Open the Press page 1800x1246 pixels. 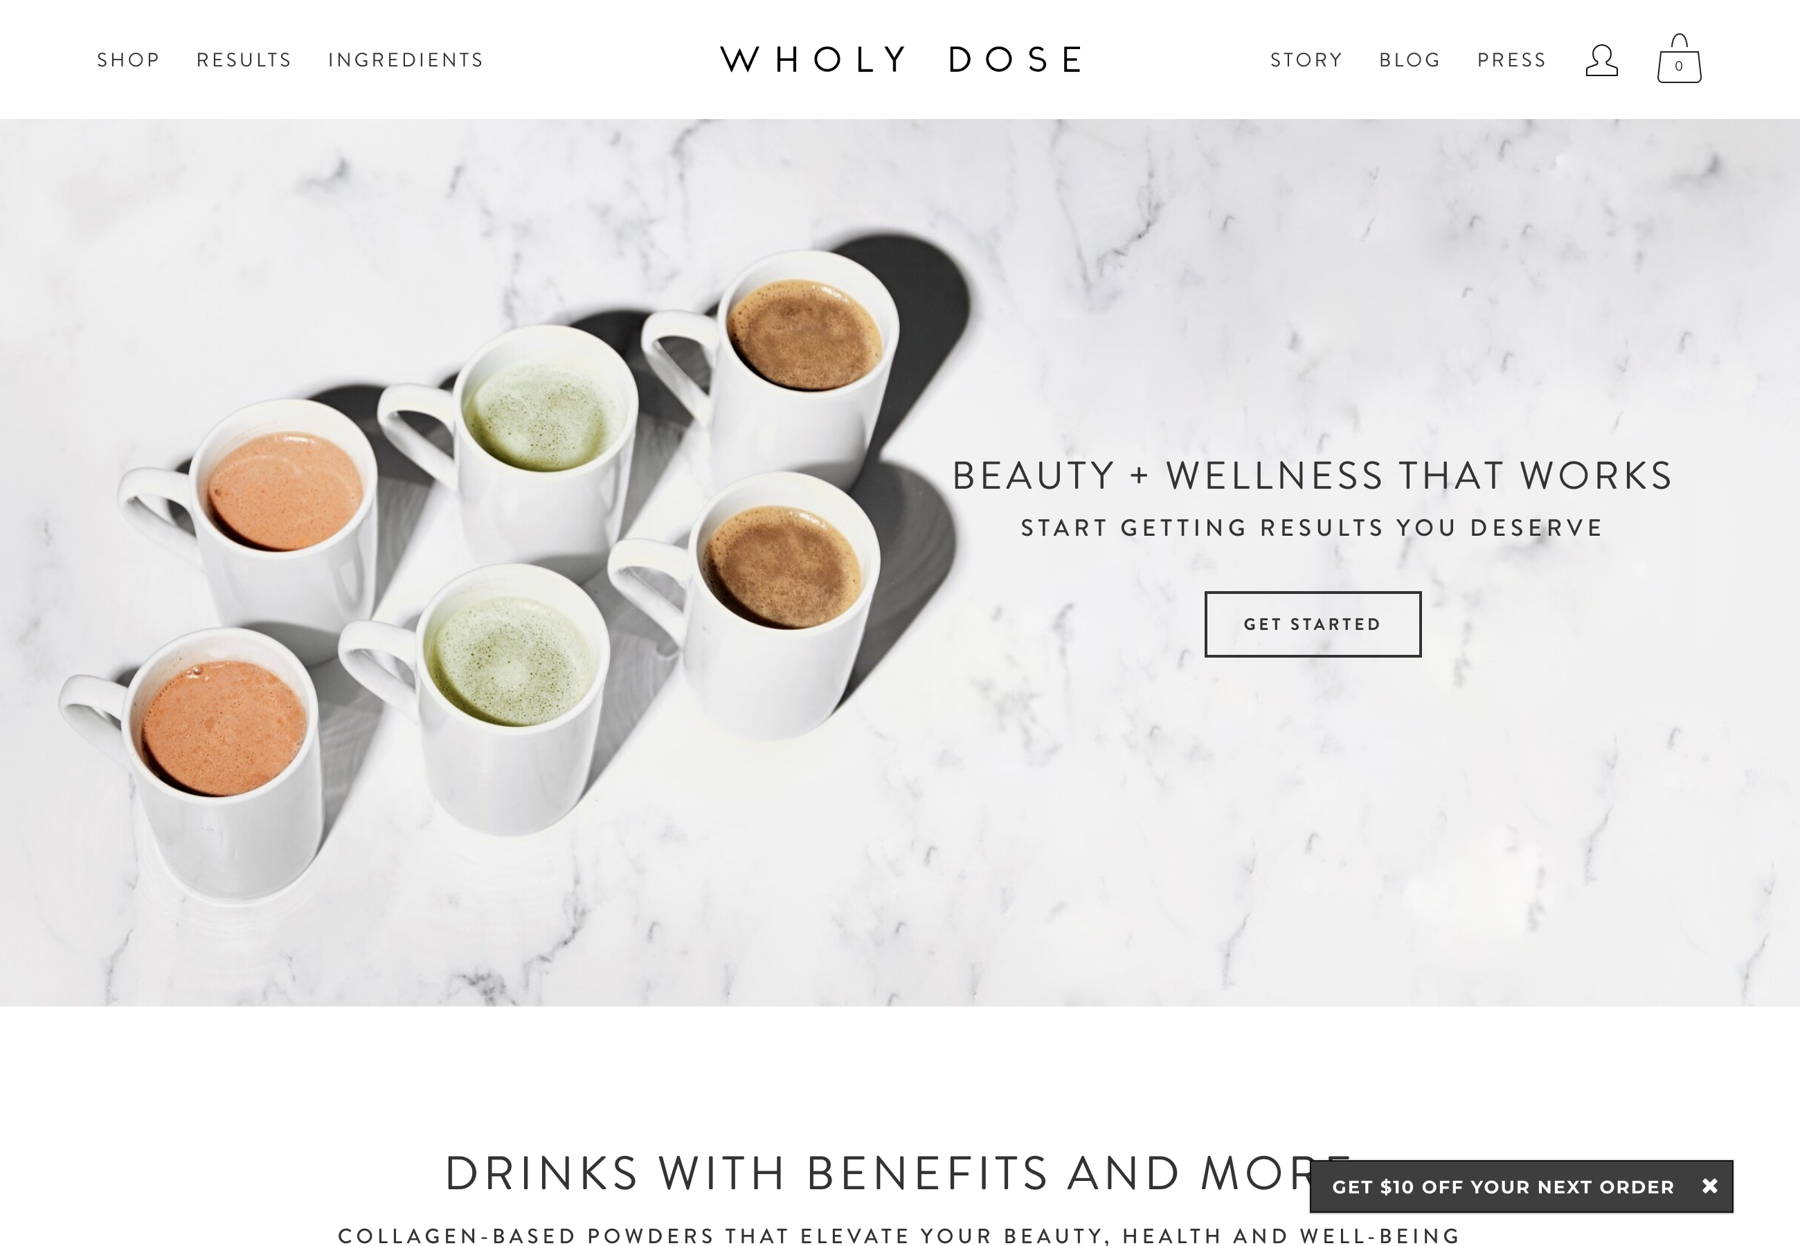coord(1511,60)
